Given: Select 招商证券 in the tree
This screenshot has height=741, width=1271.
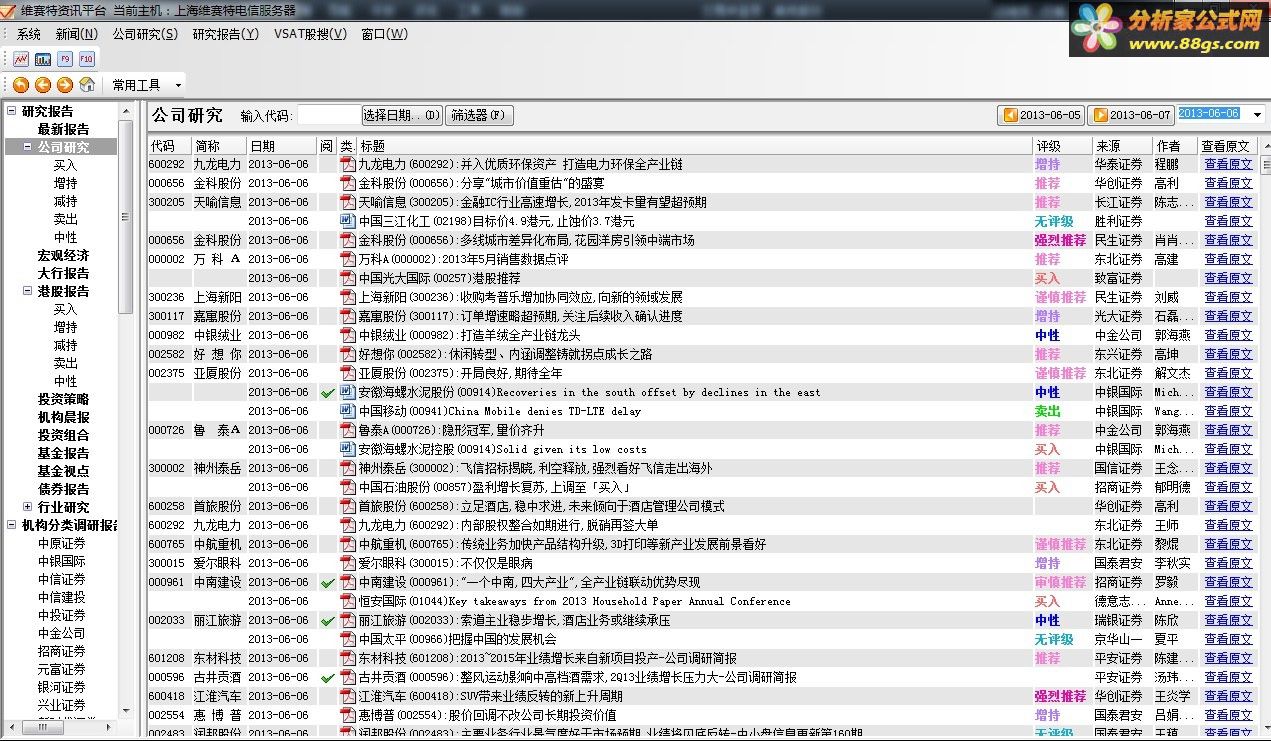Looking at the screenshot, I should pos(62,651).
